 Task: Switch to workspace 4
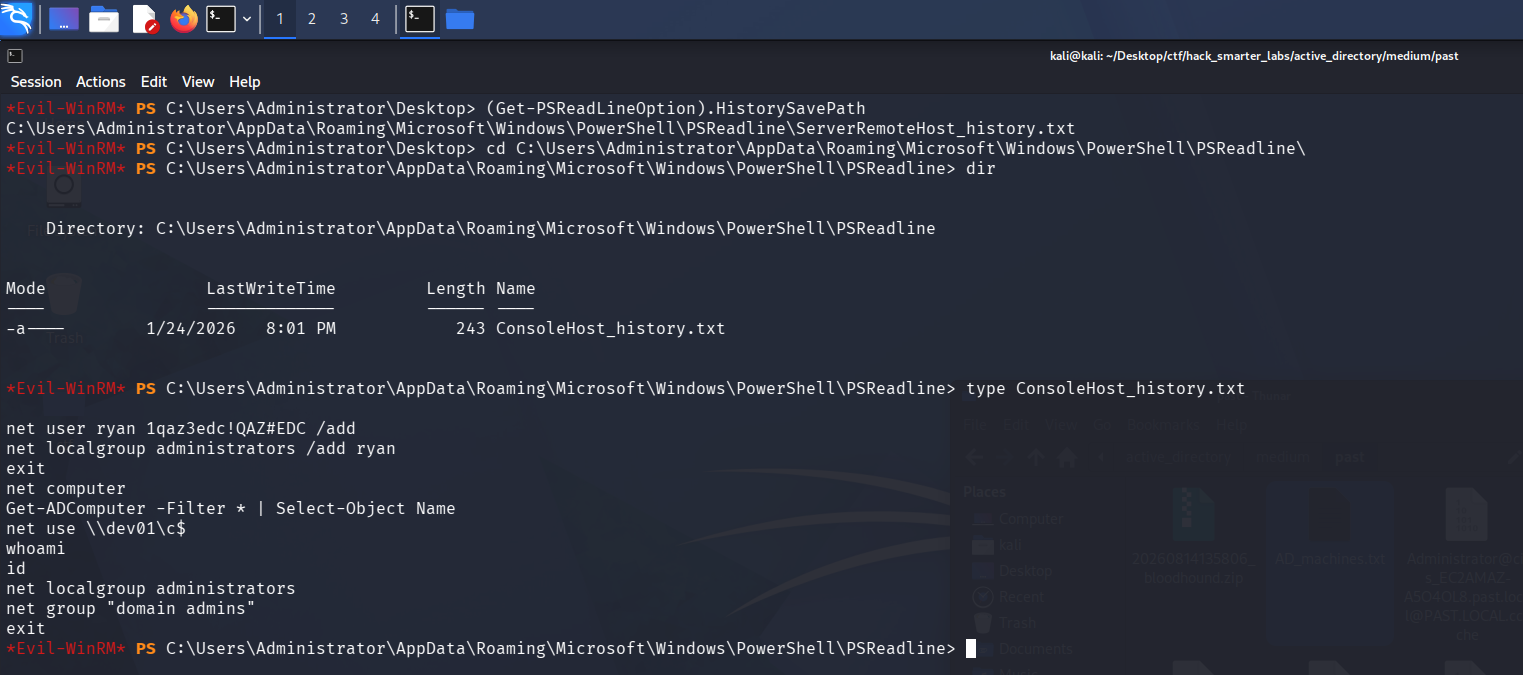[376, 18]
